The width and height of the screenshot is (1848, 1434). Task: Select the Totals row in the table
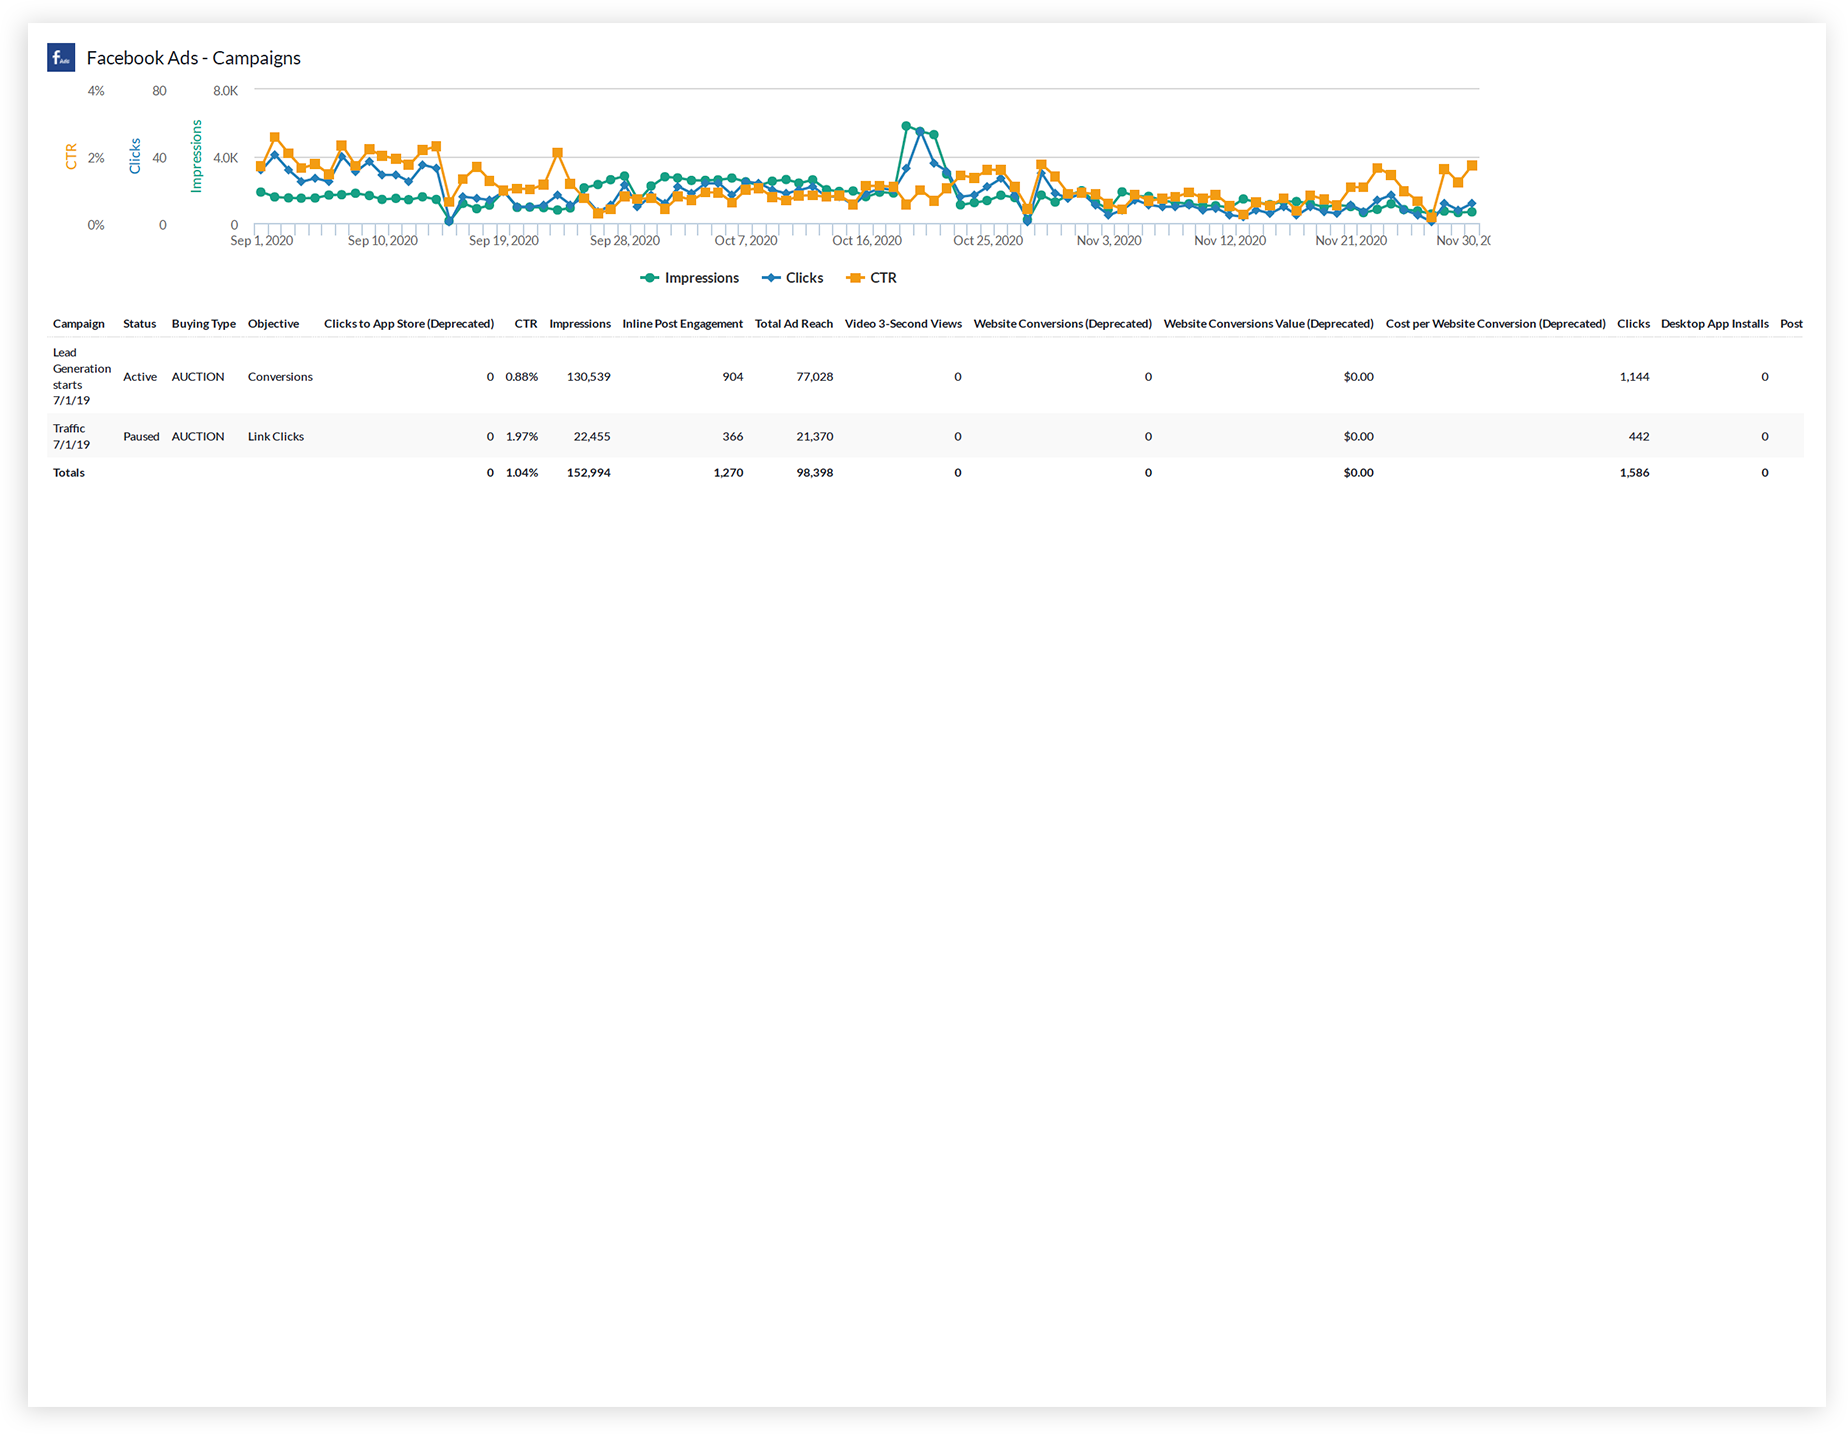68,472
